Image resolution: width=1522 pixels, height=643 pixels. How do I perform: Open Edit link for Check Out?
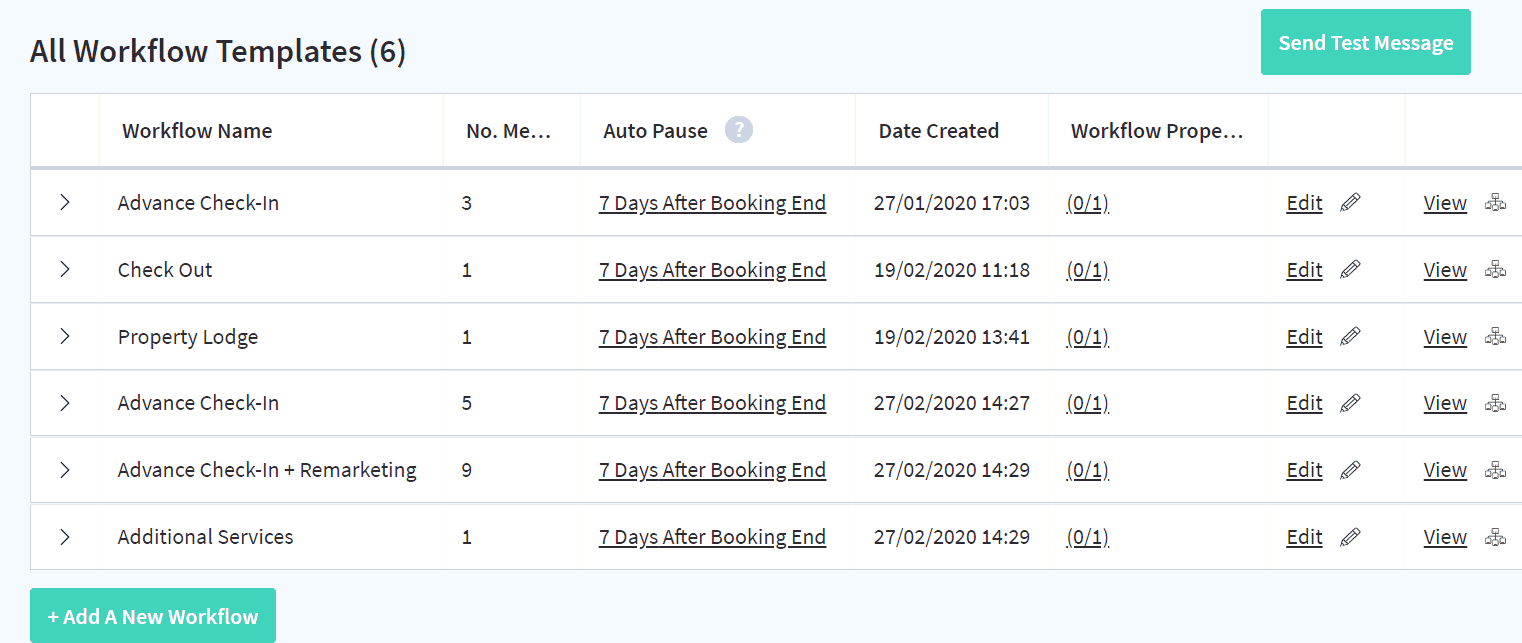point(1304,270)
